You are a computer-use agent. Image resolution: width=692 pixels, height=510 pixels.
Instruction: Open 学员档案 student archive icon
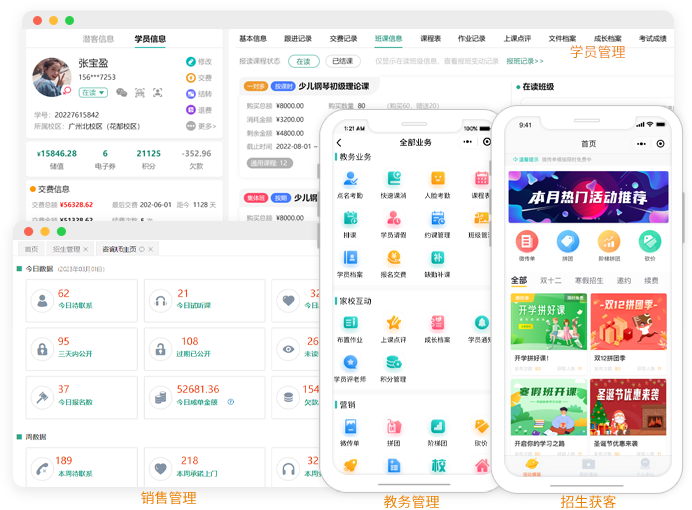[350, 258]
